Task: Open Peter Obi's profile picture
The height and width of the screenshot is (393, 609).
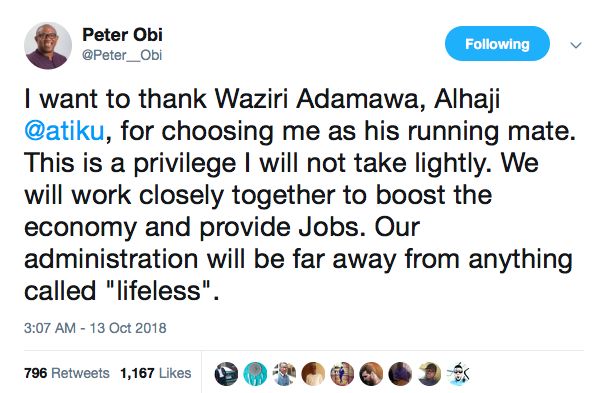Action: [x=48, y=46]
